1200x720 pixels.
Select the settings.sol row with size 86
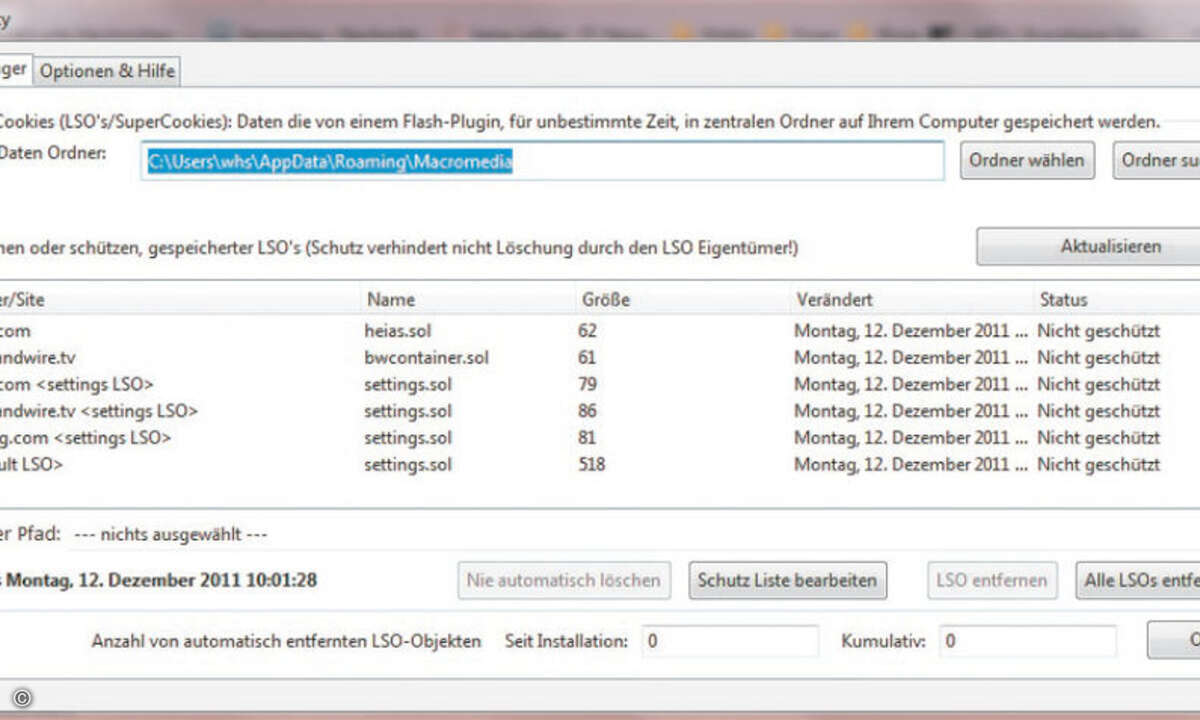[600, 411]
